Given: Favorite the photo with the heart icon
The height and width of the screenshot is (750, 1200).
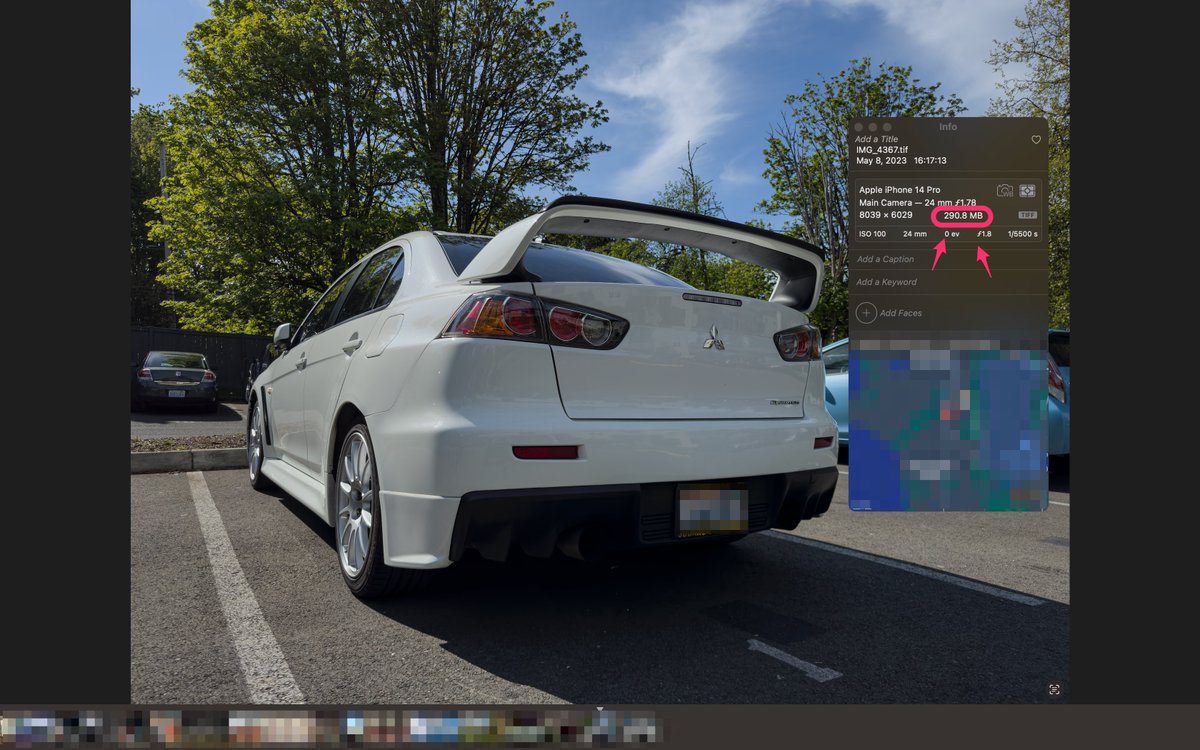Looking at the screenshot, I should pyautogui.click(x=1036, y=140).
